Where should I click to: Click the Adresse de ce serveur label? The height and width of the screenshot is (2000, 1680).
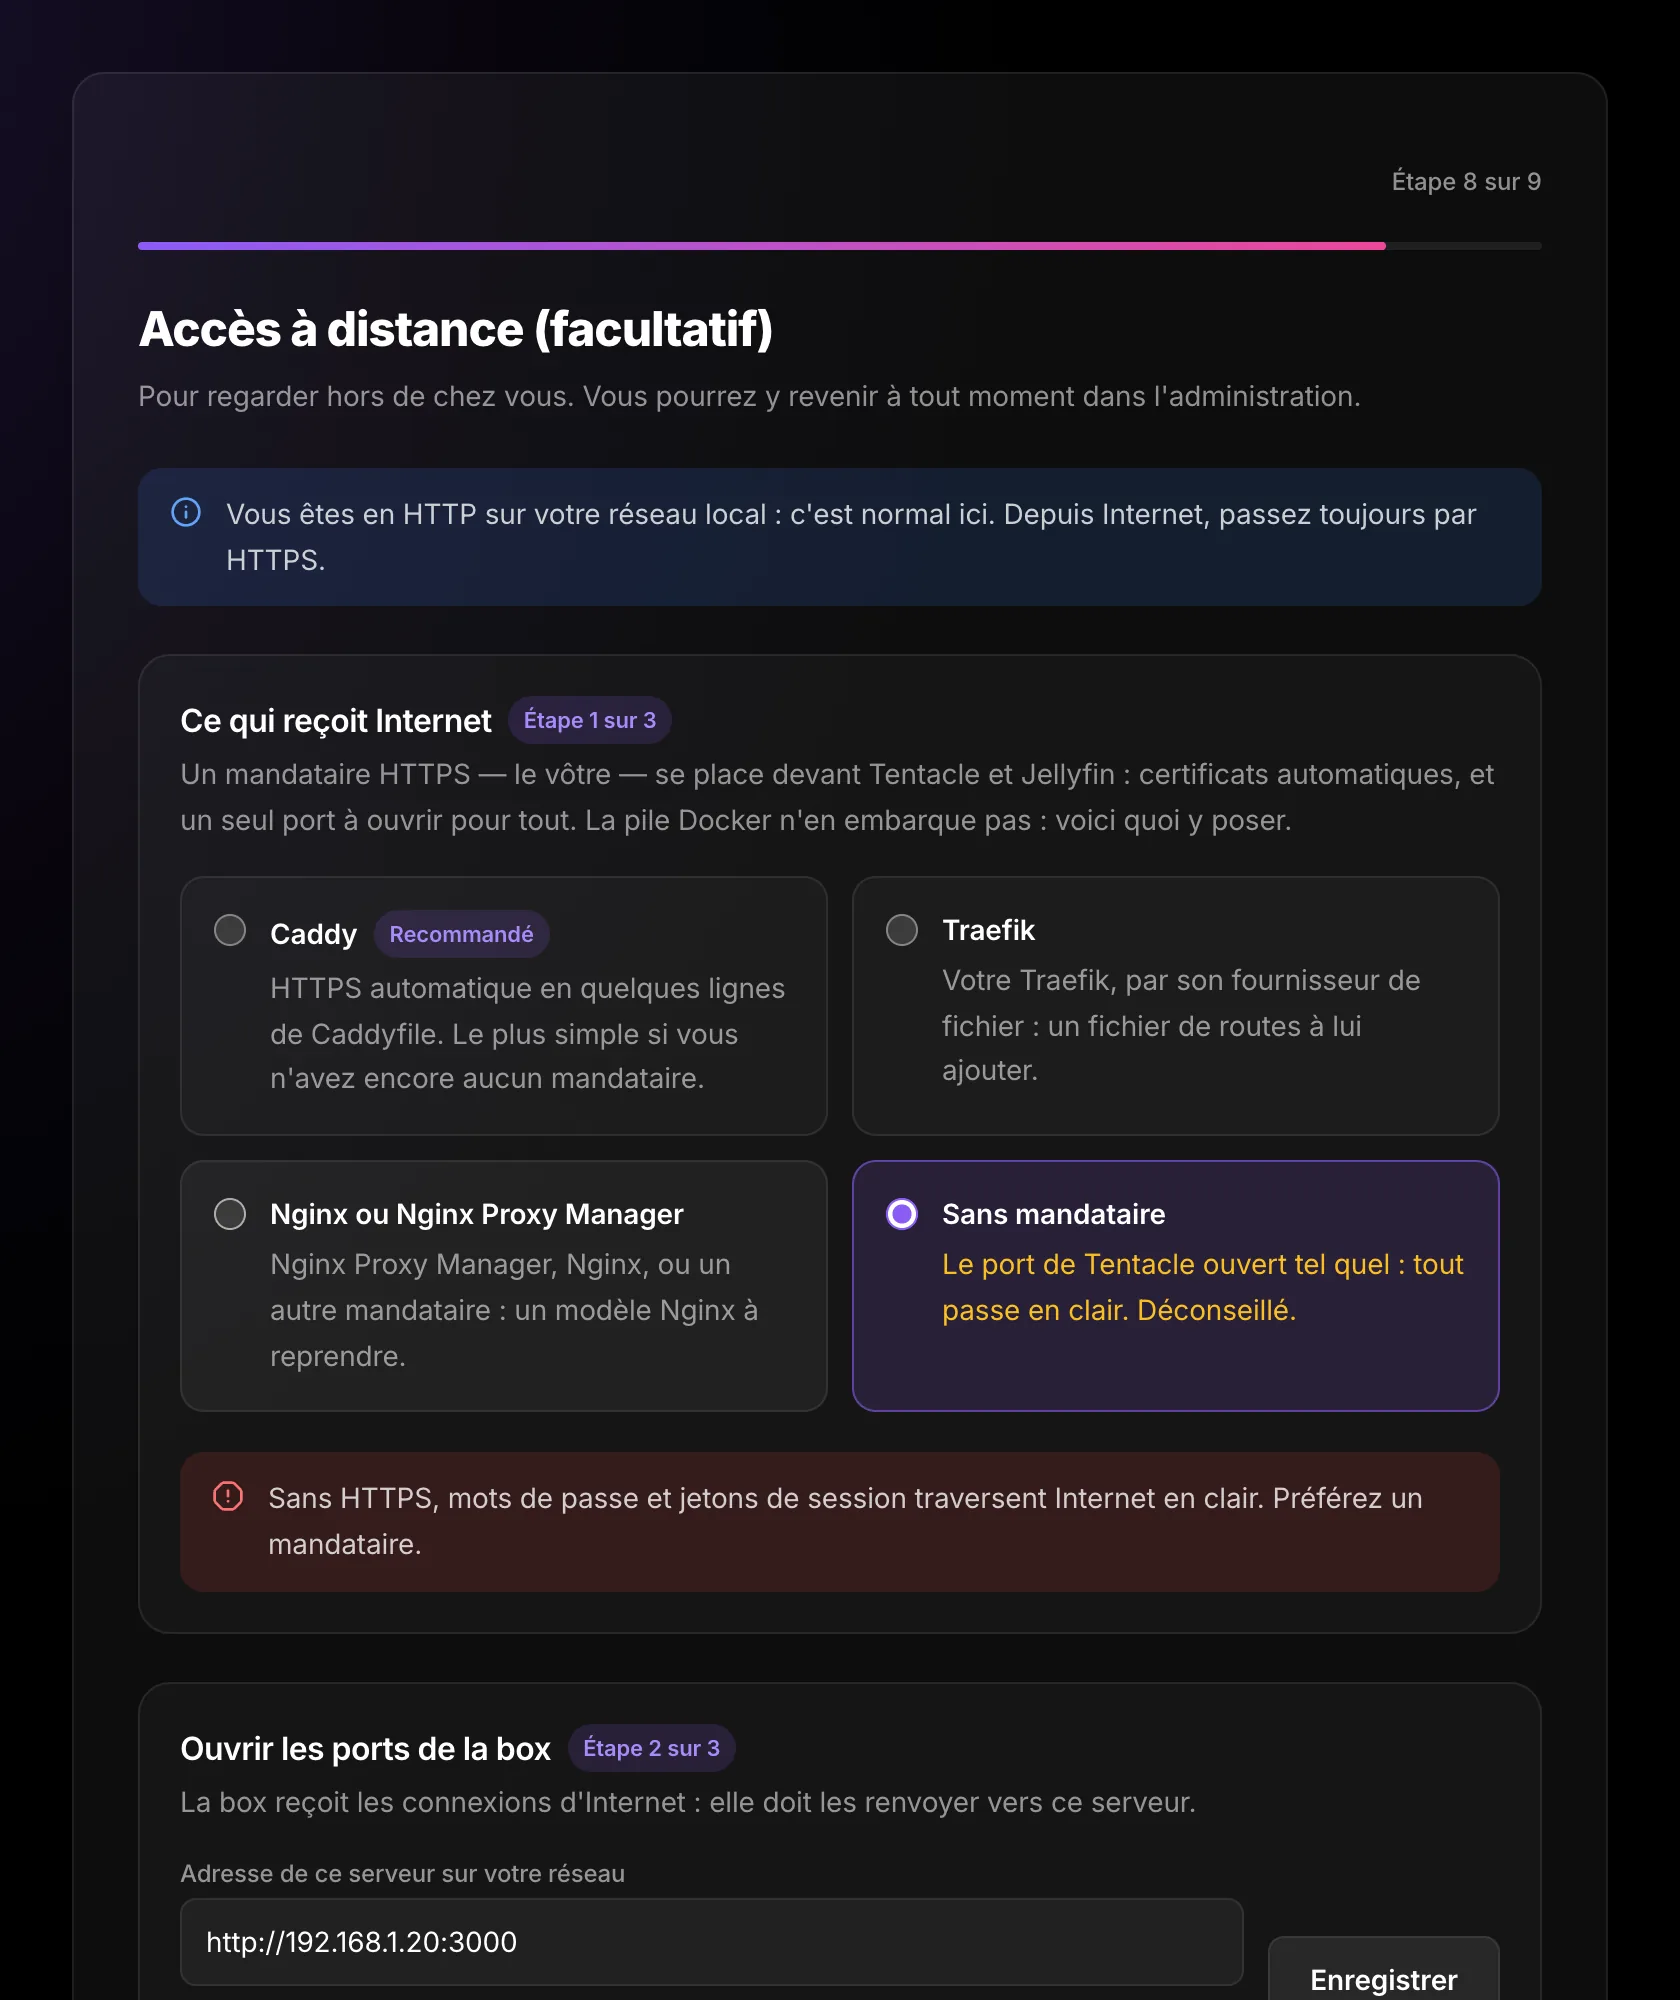[x=403, y=1874]
